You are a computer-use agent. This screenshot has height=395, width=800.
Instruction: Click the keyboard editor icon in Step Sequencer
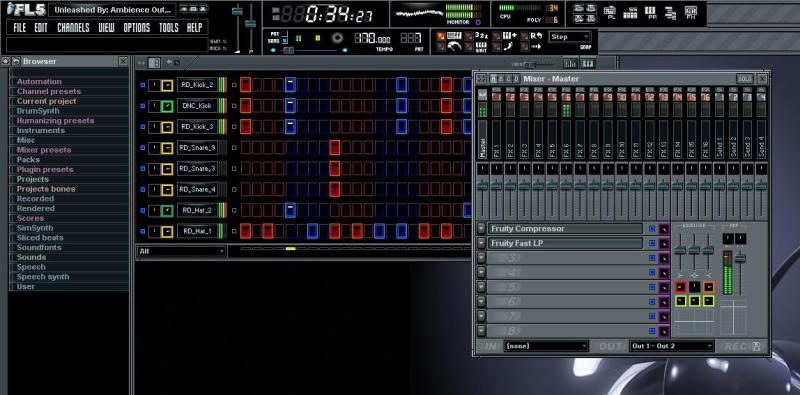pyautogui.click(x=587, y=64)
